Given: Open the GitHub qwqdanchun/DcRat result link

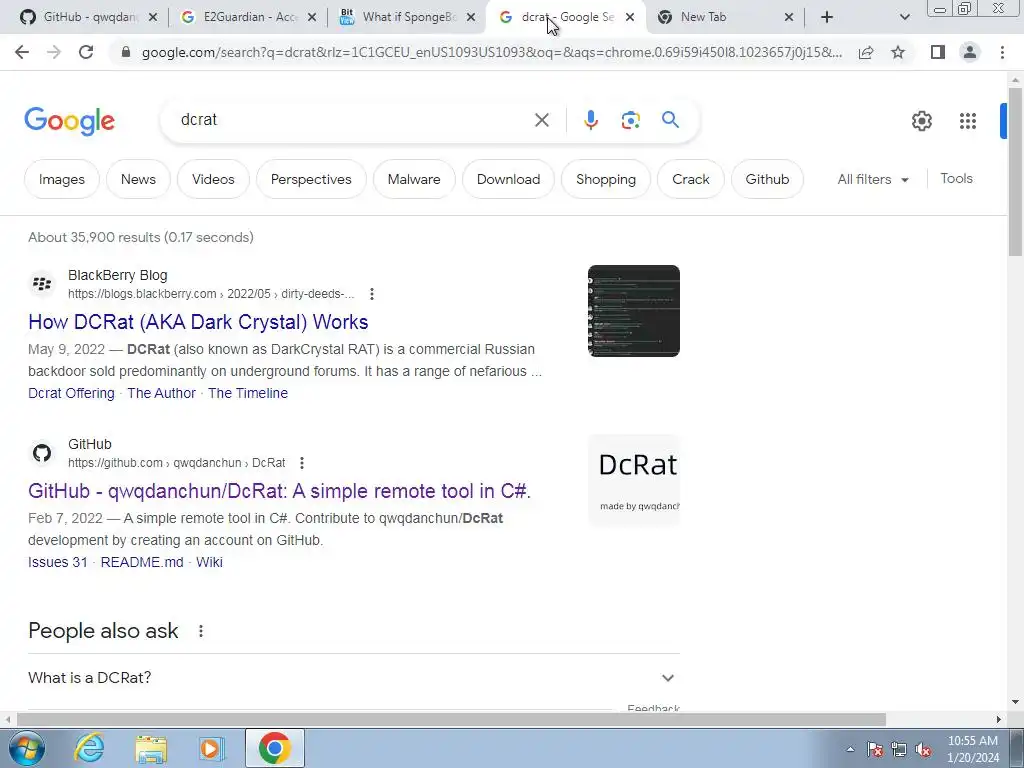Looking at the screenshot, I should [280, 491].
